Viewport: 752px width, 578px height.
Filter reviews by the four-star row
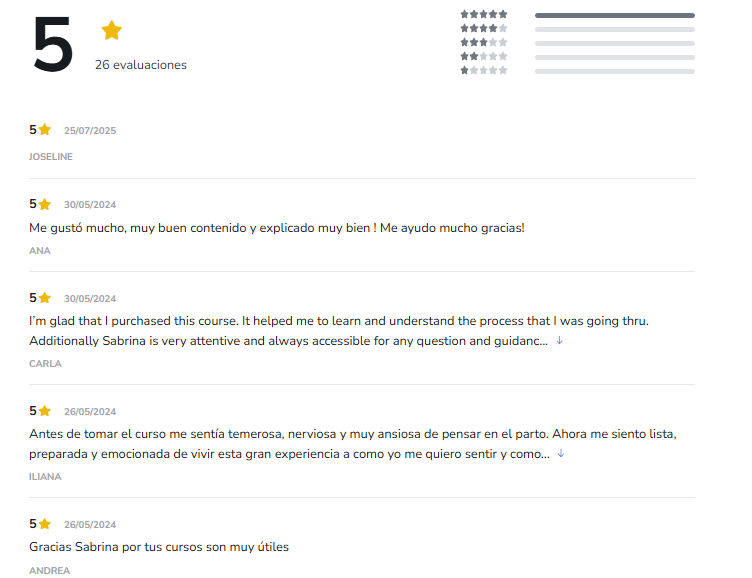click(484, 29)
